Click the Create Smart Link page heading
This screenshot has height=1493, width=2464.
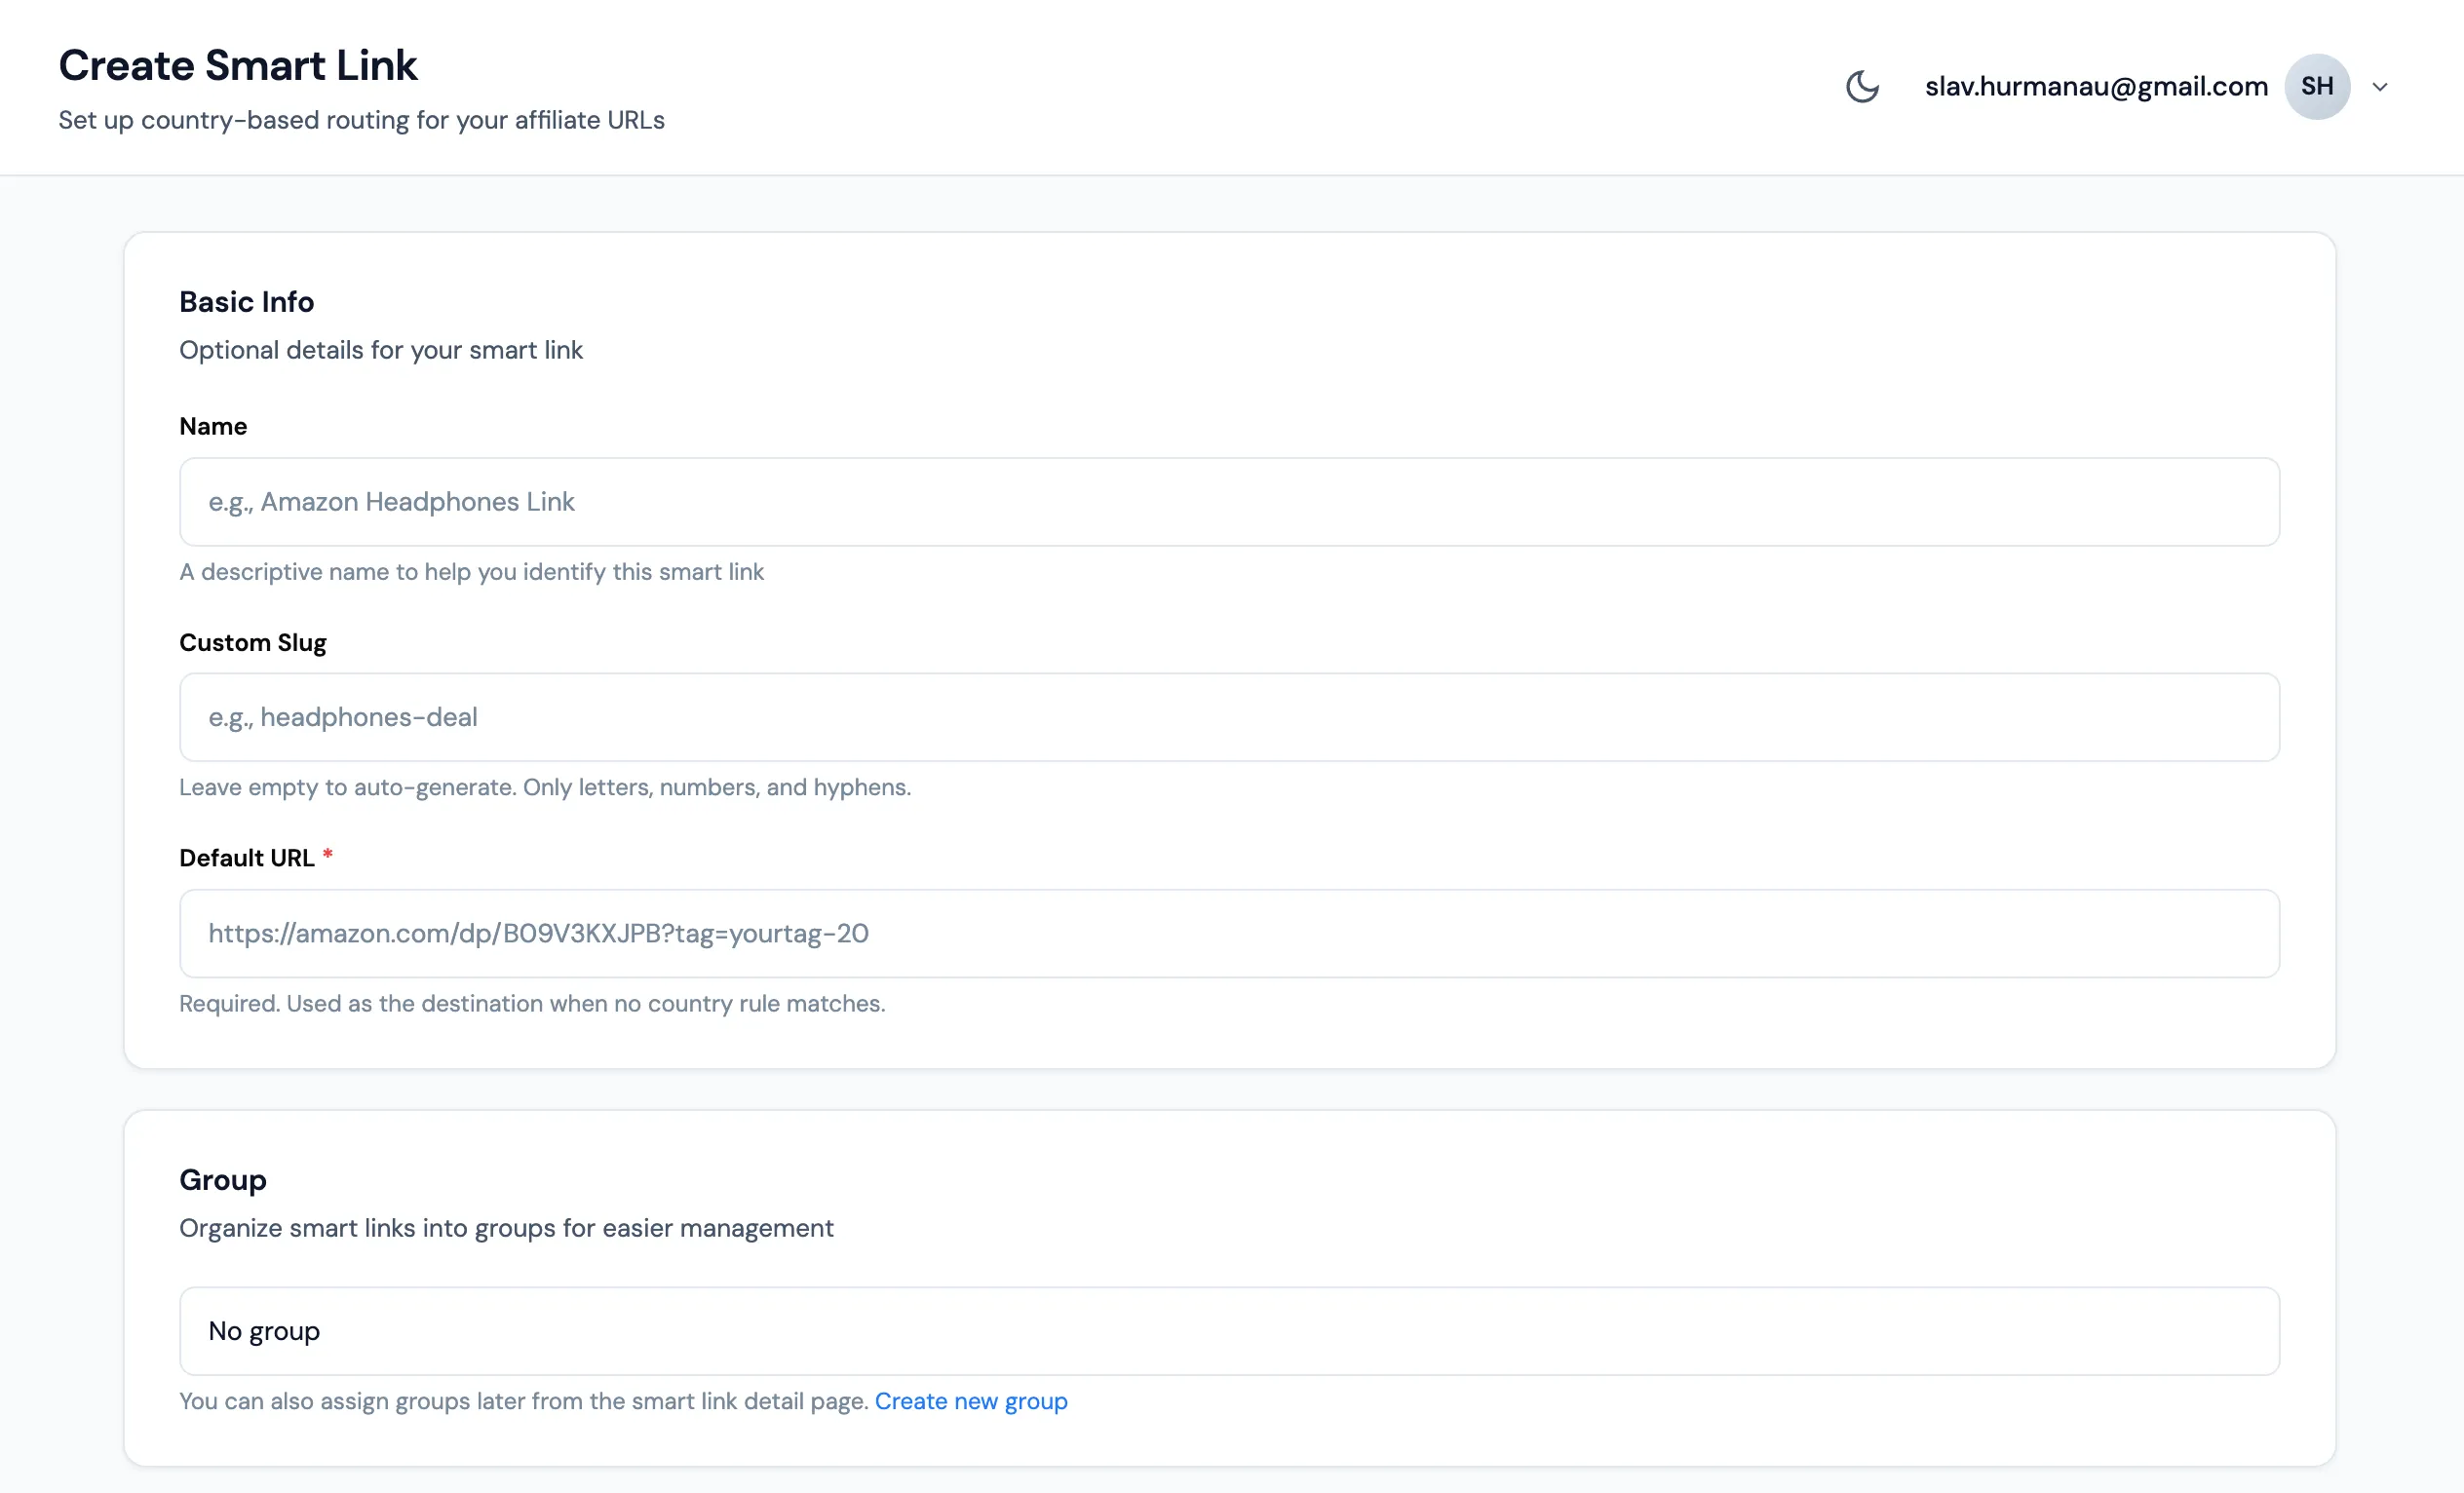(x=238, y=65)
